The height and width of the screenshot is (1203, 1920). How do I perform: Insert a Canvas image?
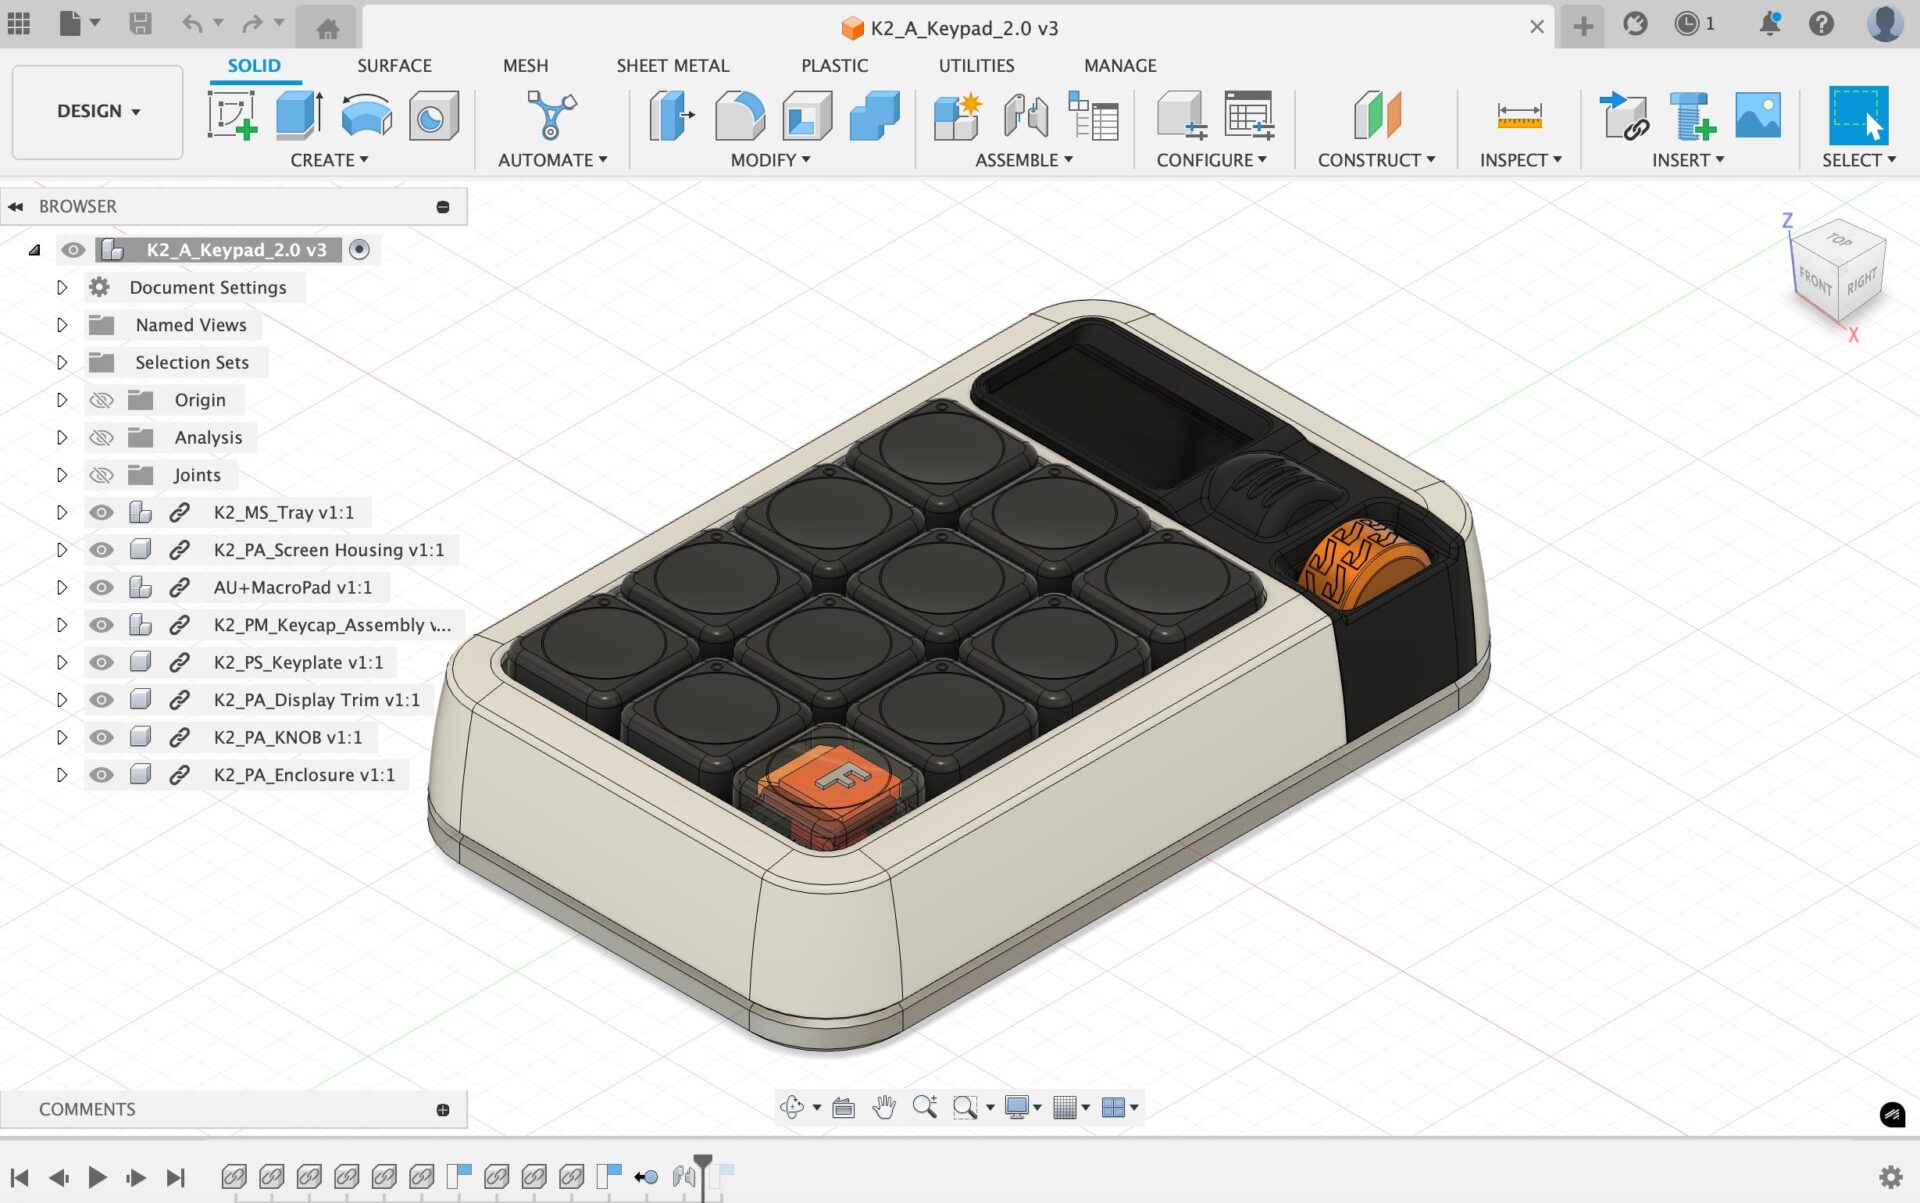coord(1758,115)
